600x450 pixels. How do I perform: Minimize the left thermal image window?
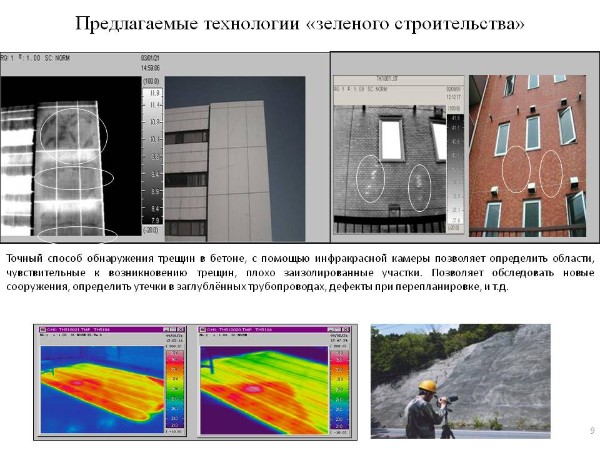tap(166, 329)
